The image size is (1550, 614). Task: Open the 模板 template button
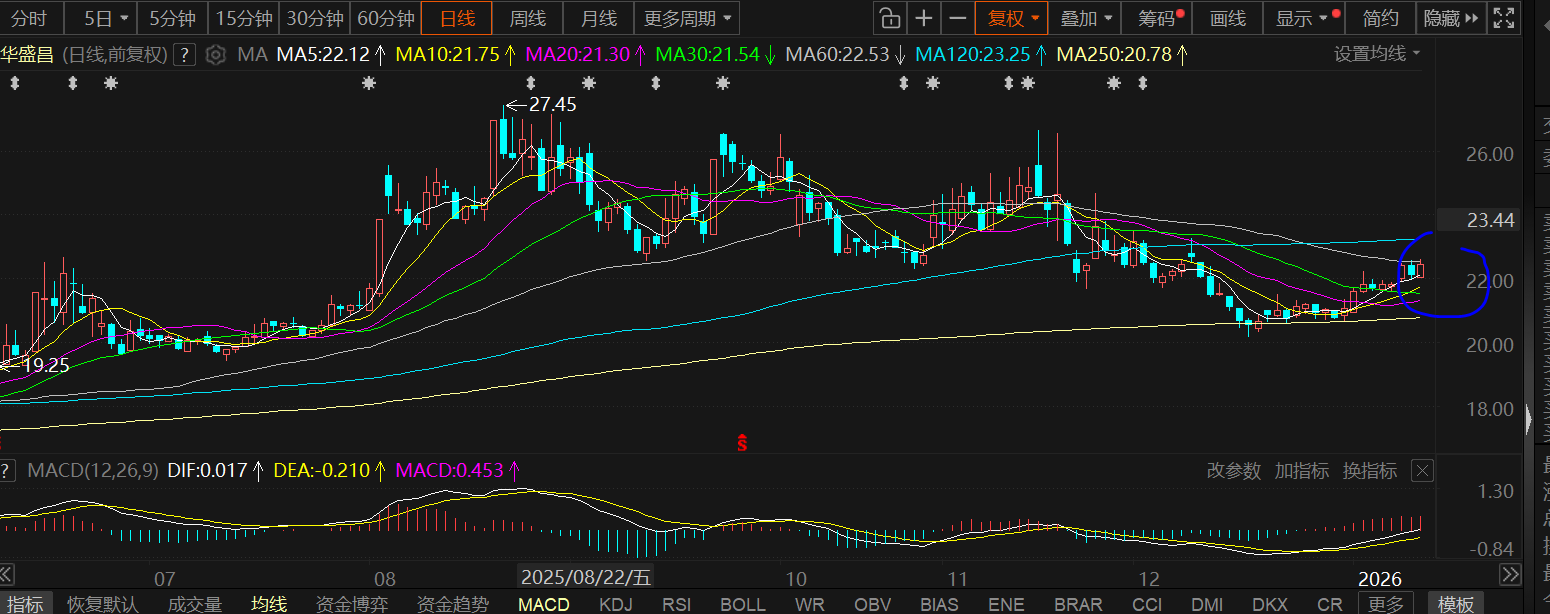pyautogui.click(x=1456, y=604)
